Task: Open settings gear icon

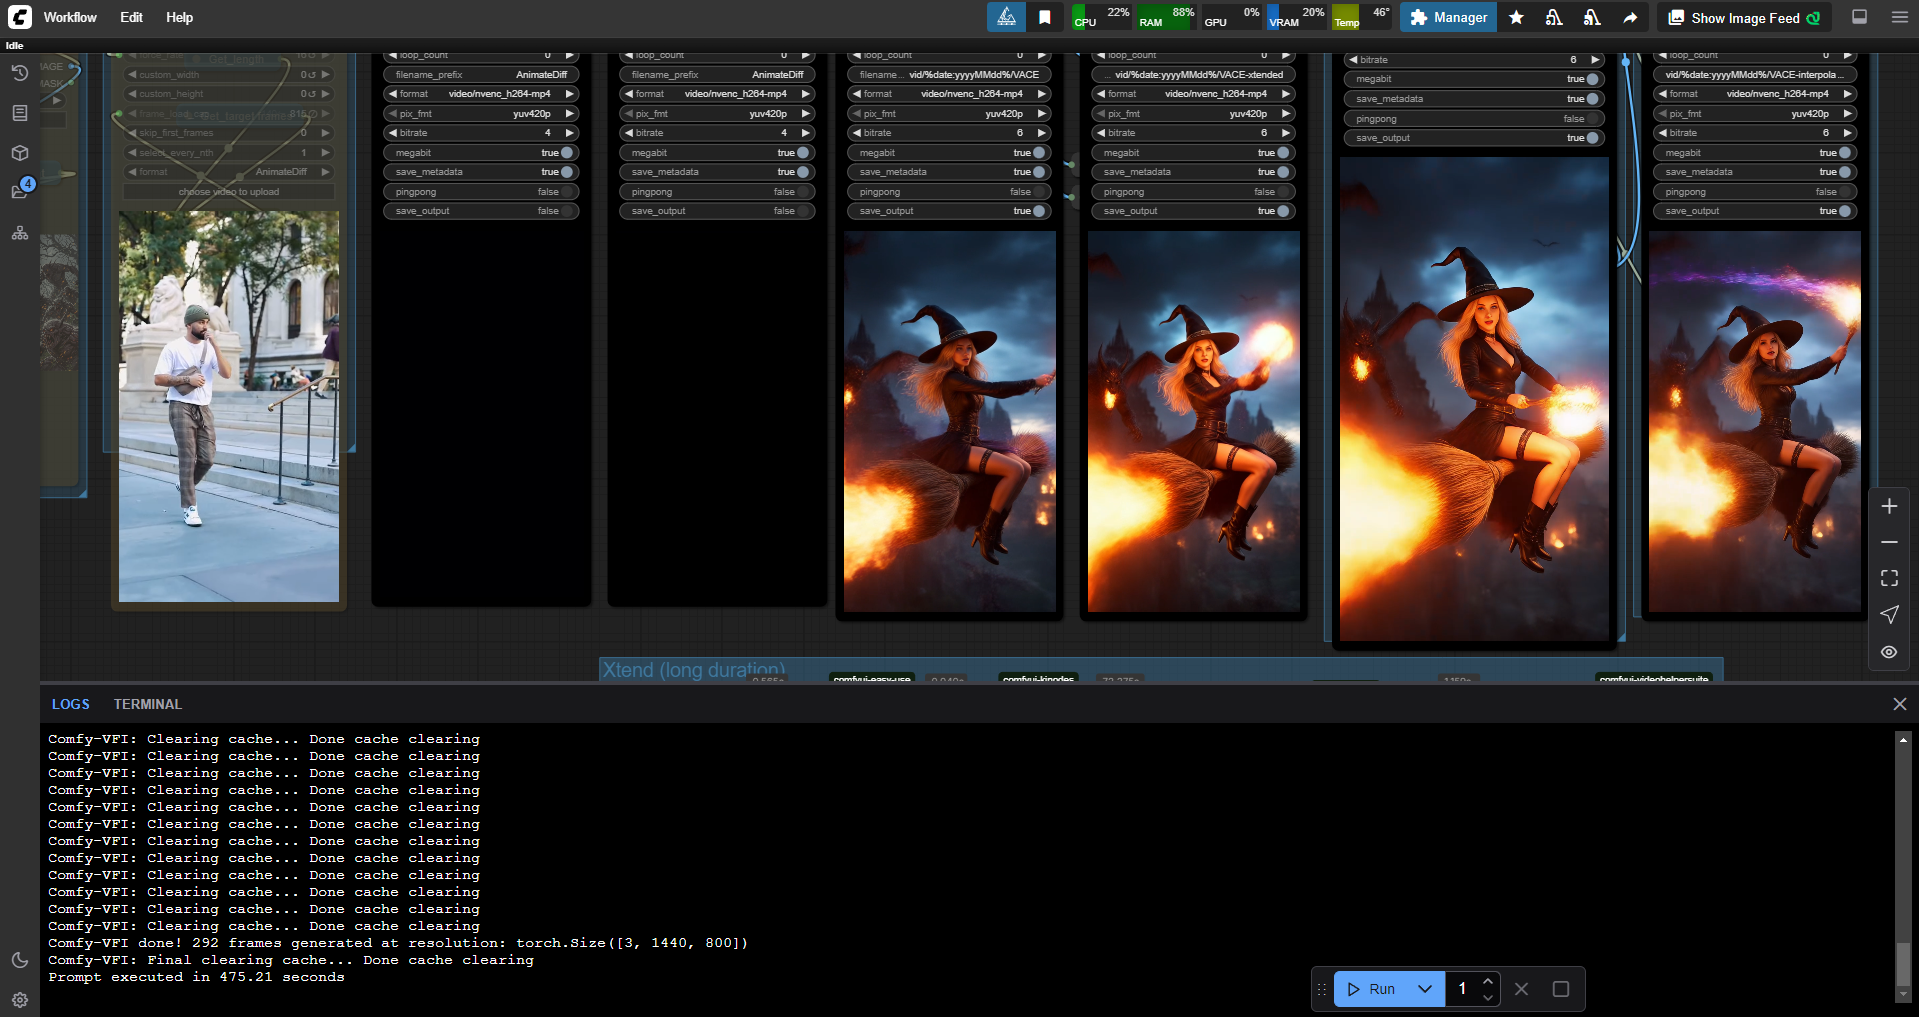Action: click(20, 999)
